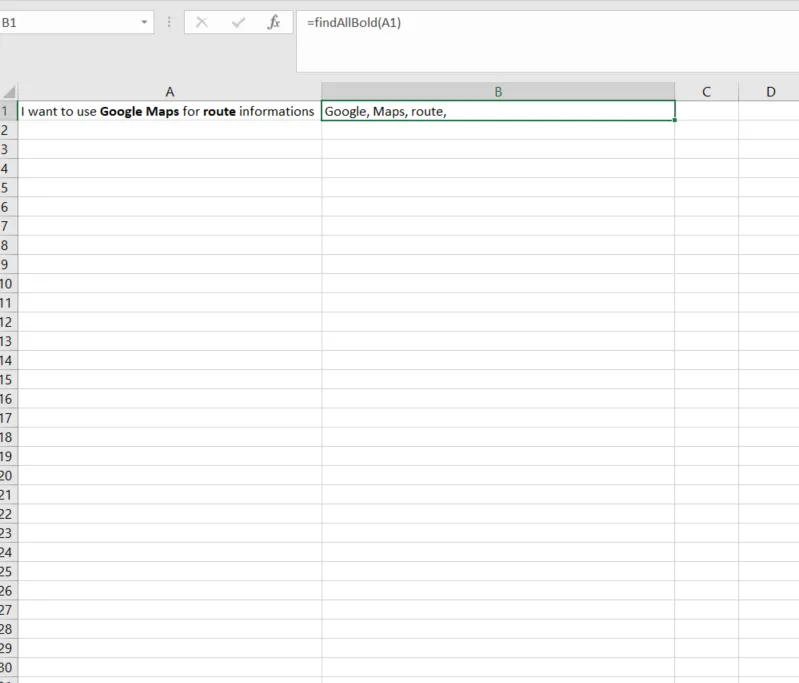Click the formula bar options dots handle
This screenshot has height=683, width=799.
(169, 22)
